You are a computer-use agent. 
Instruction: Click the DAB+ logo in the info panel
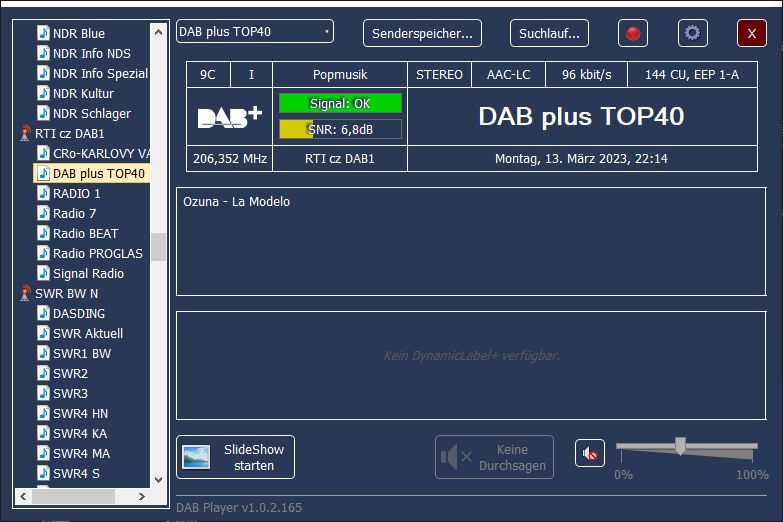tap(229, 117)
